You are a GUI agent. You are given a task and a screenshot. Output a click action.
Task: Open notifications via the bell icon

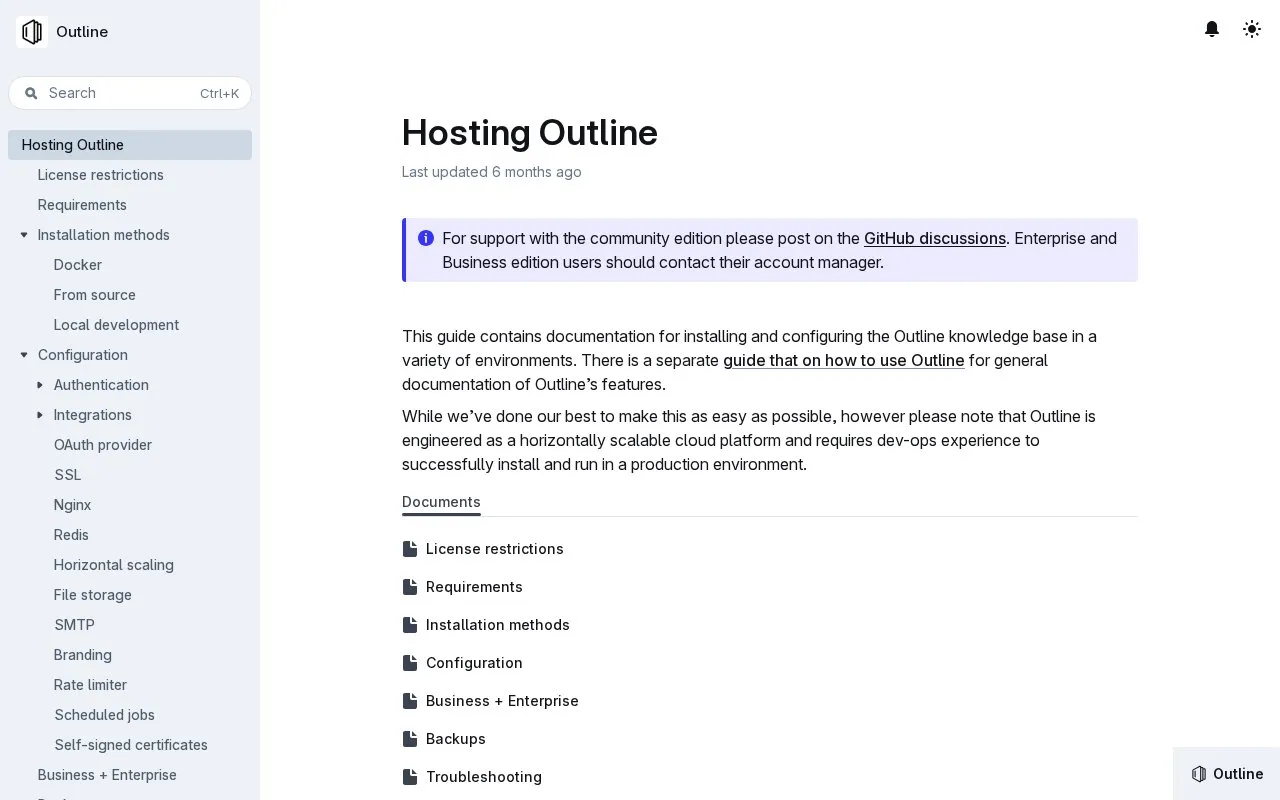1212,30
